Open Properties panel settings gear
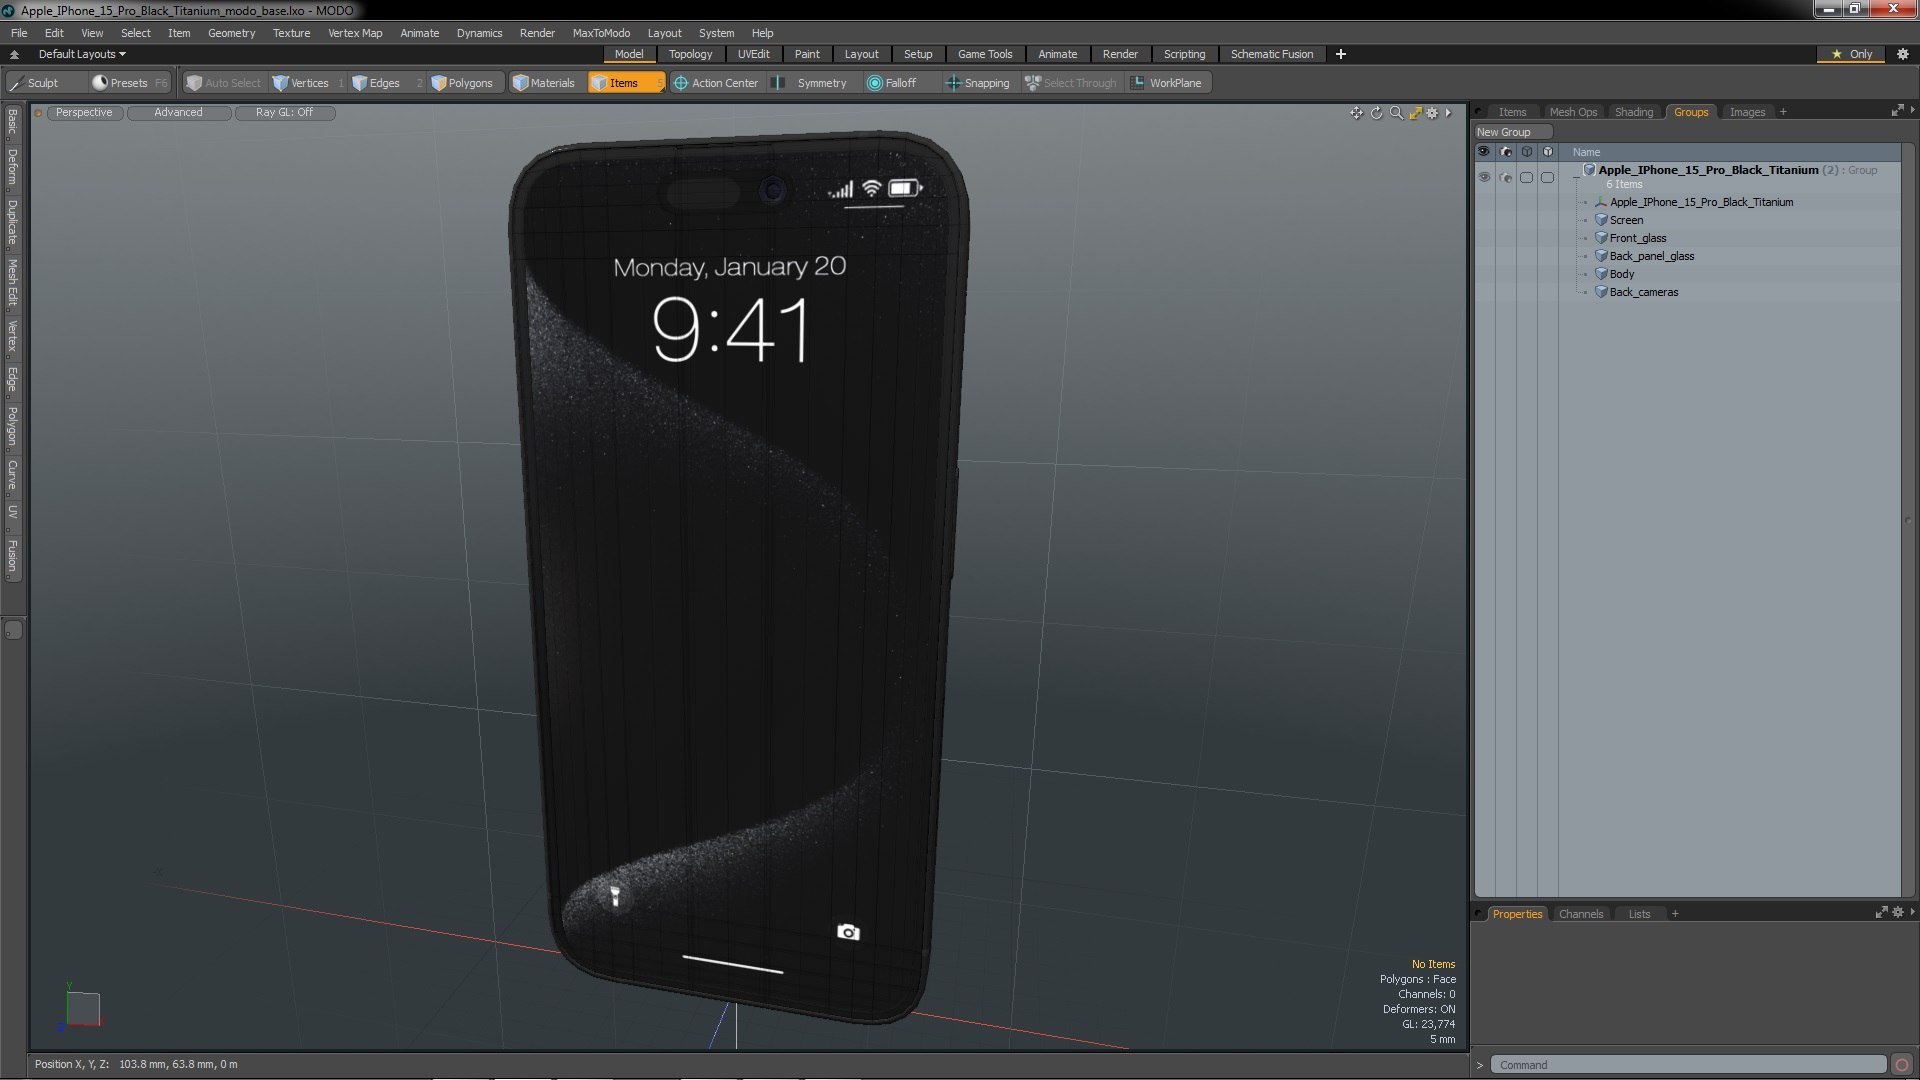The width and height of the screenshot is (1920, 1080). coord(1898,912)
